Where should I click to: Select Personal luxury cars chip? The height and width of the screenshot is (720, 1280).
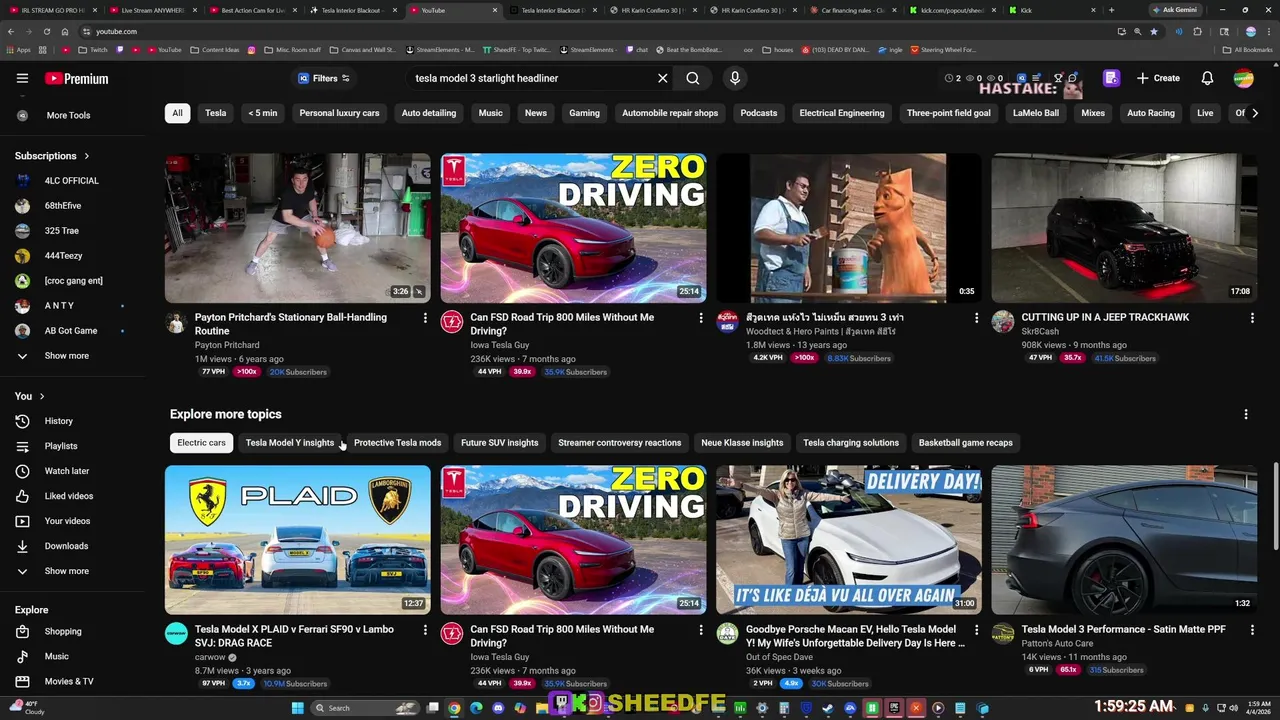pos(340,113)
